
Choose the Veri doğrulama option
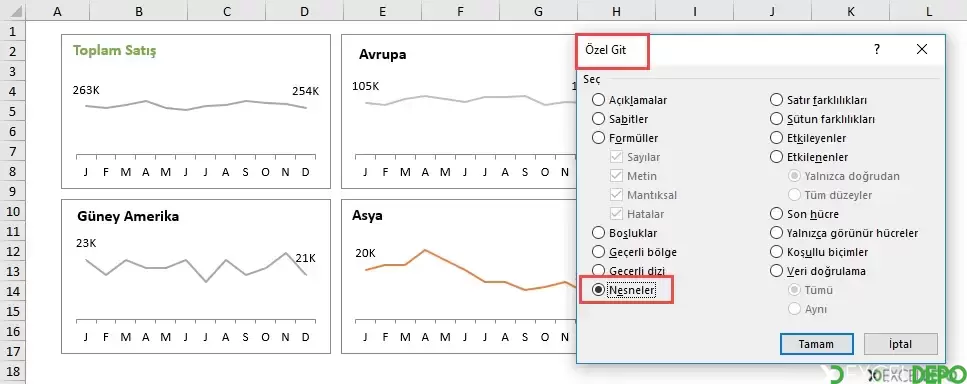[818, 271]
